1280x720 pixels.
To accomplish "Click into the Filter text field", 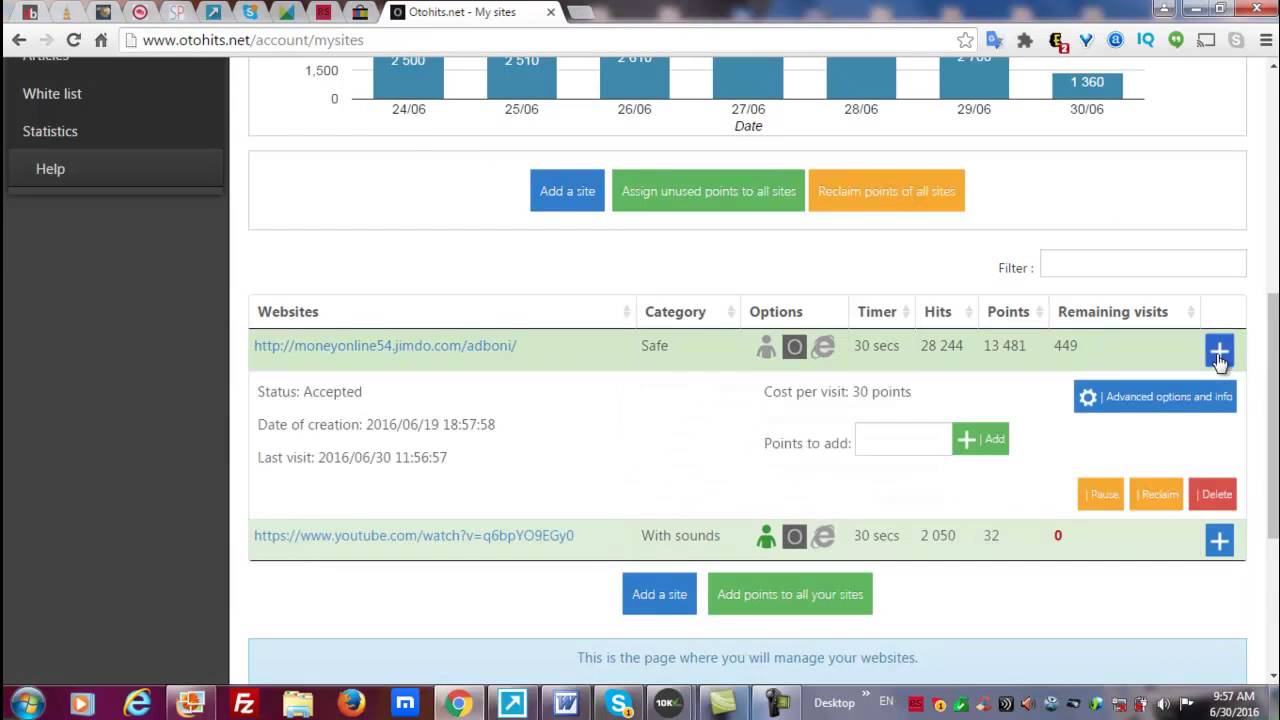I will (1143, 264).
